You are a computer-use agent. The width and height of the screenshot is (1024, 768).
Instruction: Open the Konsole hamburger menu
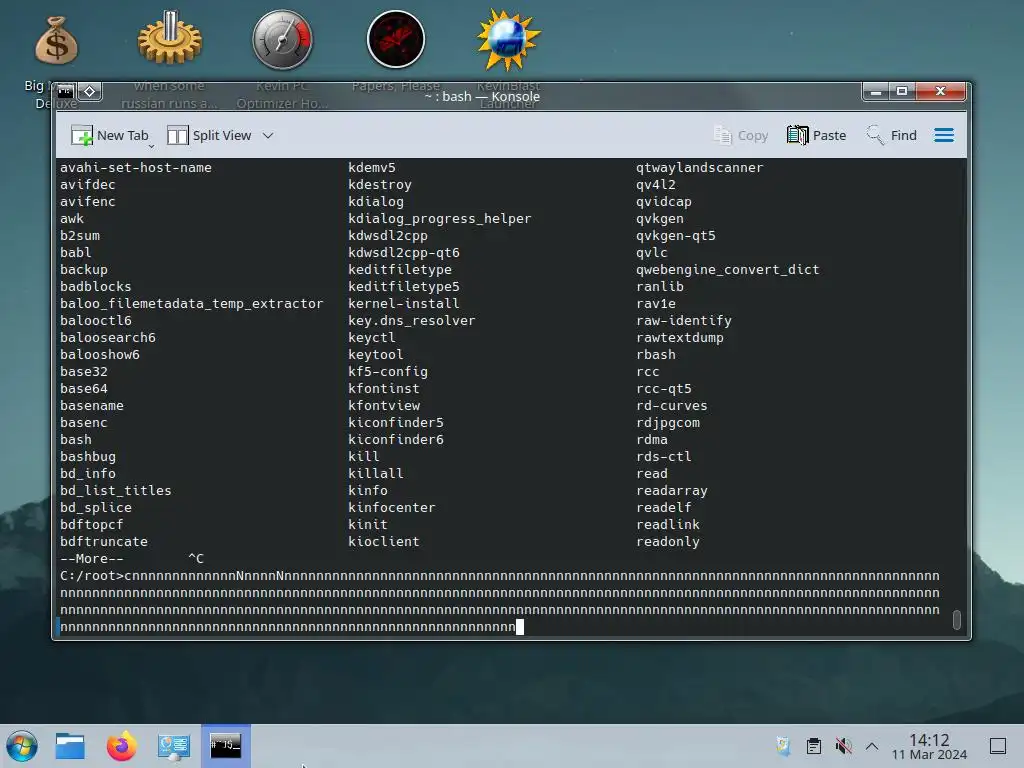coord(944,135)
